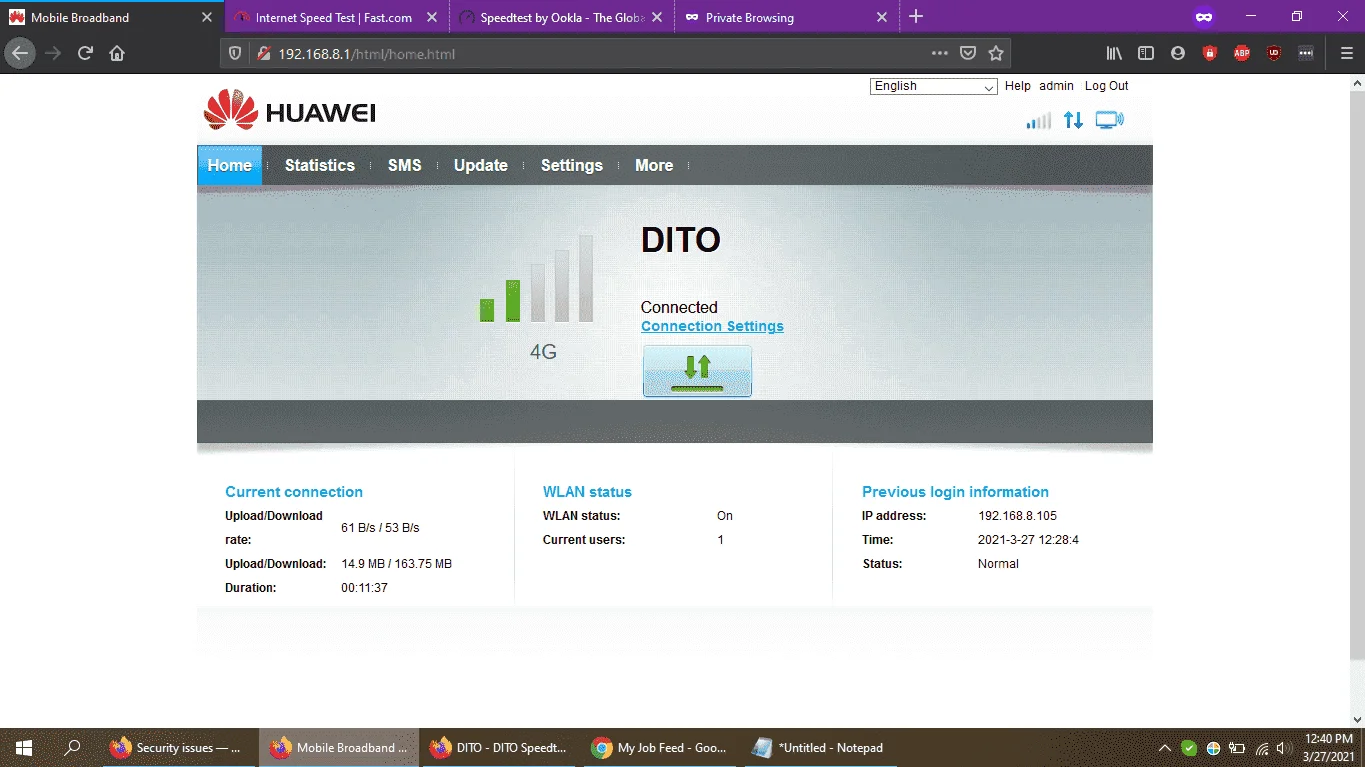This screenshot has height=767, width=1365.
Task: Click the Help link
Action: coord(1018,86)
